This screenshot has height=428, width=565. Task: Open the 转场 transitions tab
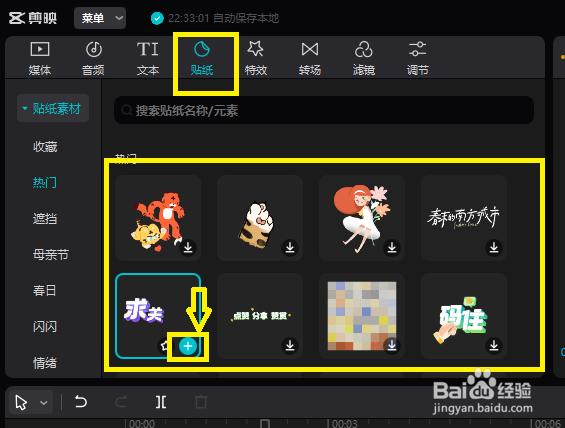pyautogui.click(x=310, y=58)
